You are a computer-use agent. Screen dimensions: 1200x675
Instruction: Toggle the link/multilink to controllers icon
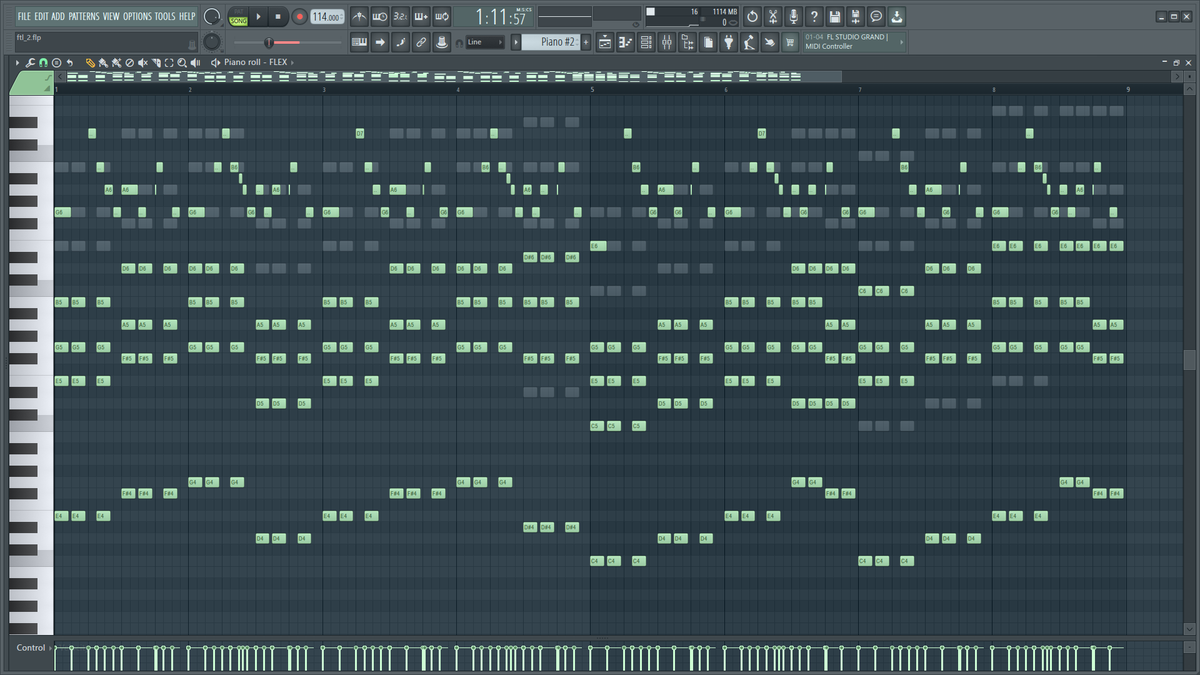coord(421,42)
